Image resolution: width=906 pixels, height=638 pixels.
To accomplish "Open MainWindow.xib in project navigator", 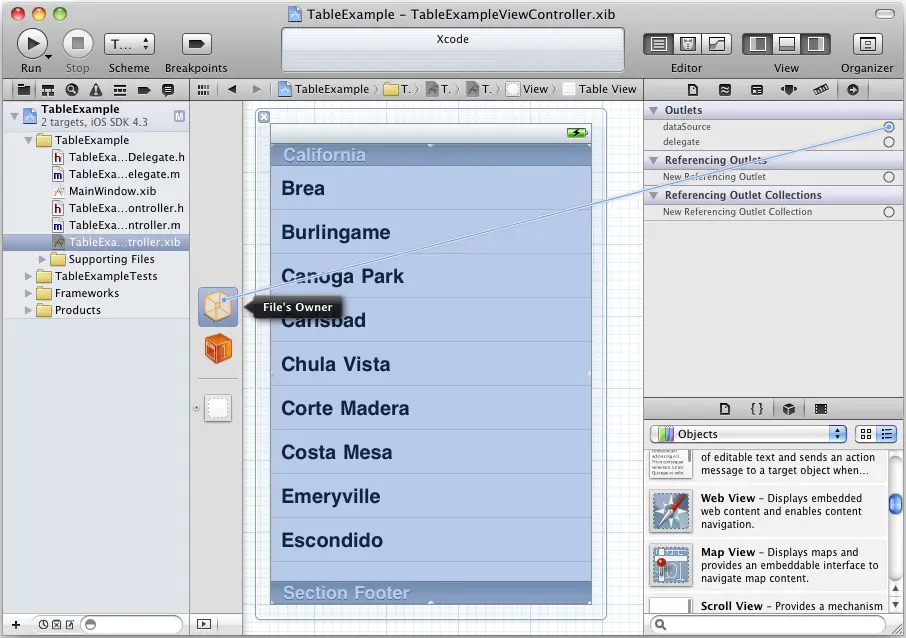I will click(112, 191).
